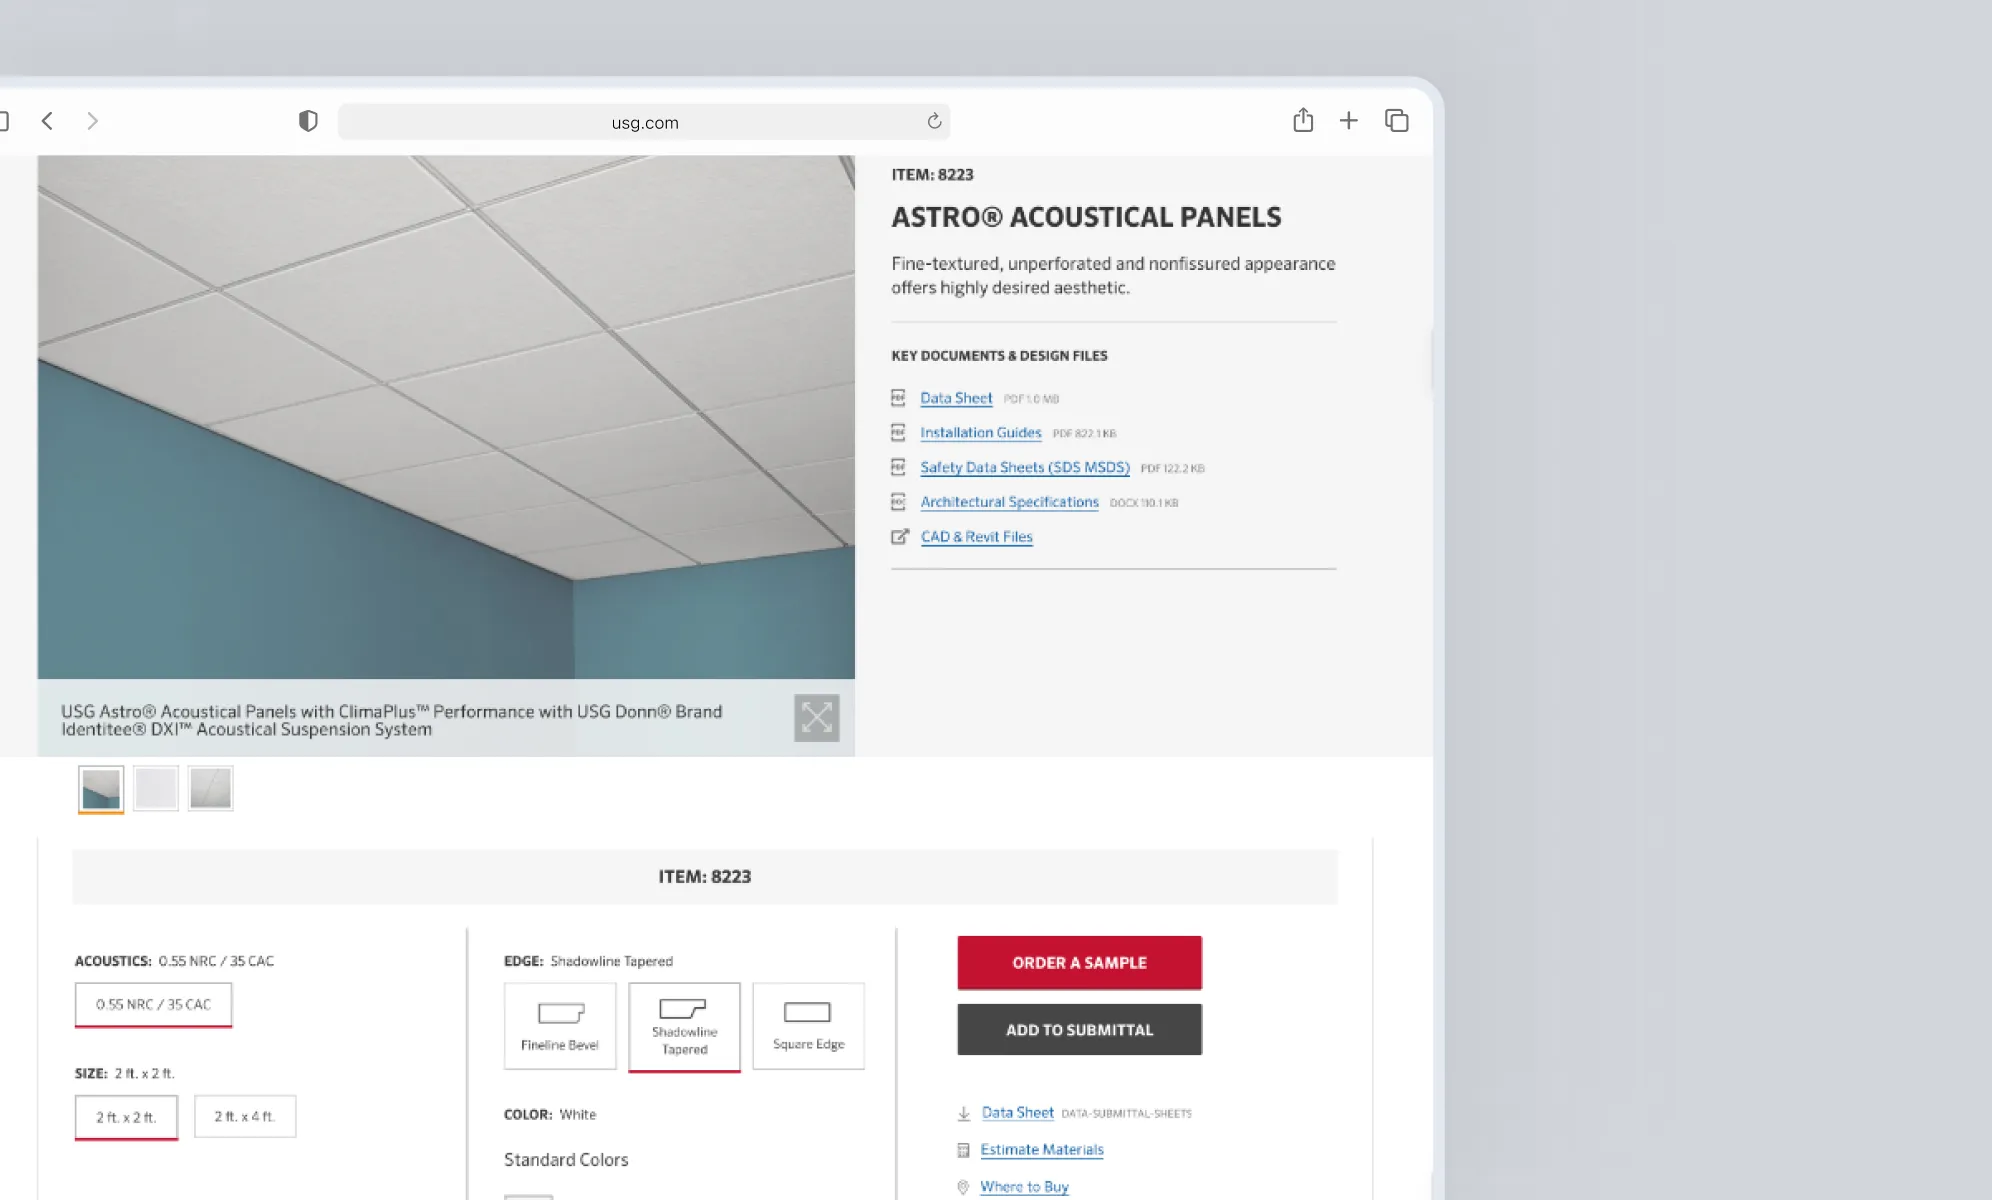1992x1200 pixels.
Task: Open the CAD & Revit Files link
Action: click(976, 537)
